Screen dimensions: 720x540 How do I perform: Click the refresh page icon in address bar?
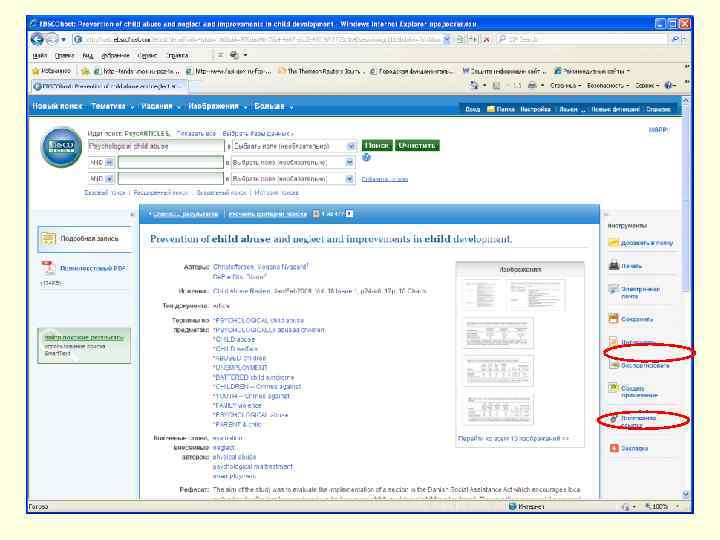tap(473, 39)
